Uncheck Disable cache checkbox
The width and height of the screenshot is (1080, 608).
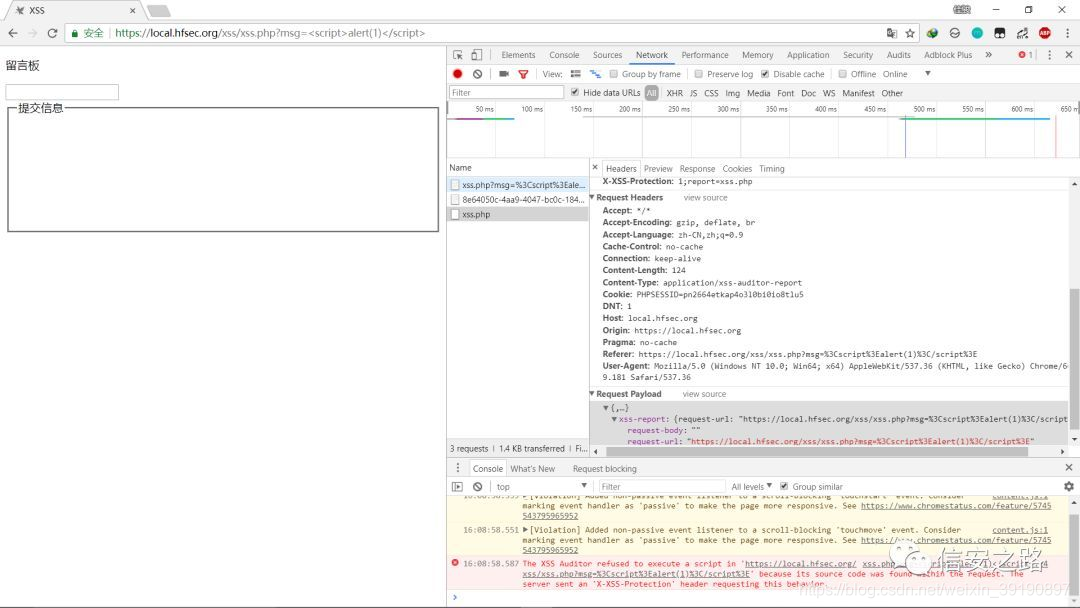765,74
